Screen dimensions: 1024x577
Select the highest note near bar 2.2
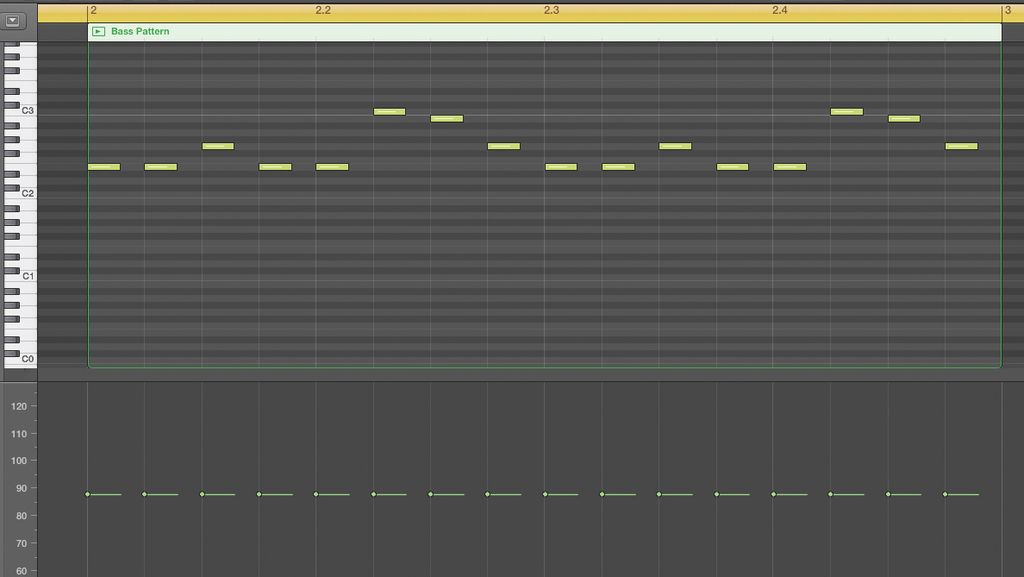[x=389, y=111]
